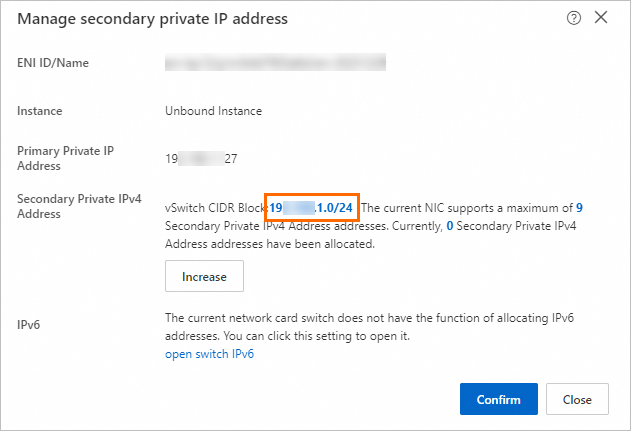
Task: Click the Secondary Private IPv4 Address label
Action: click(79, 206)
